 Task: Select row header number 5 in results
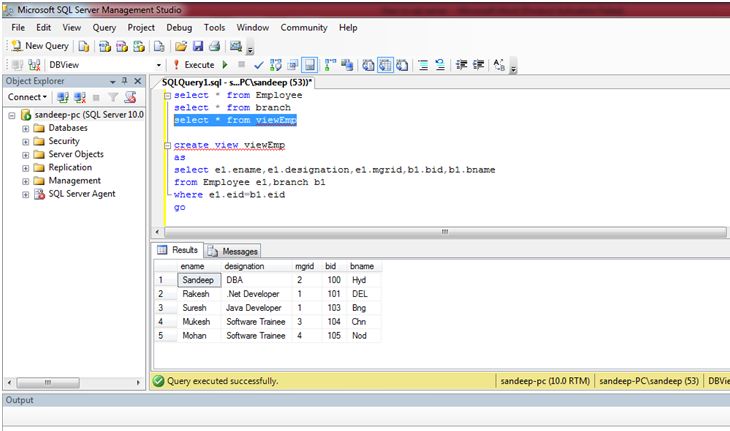165,336
